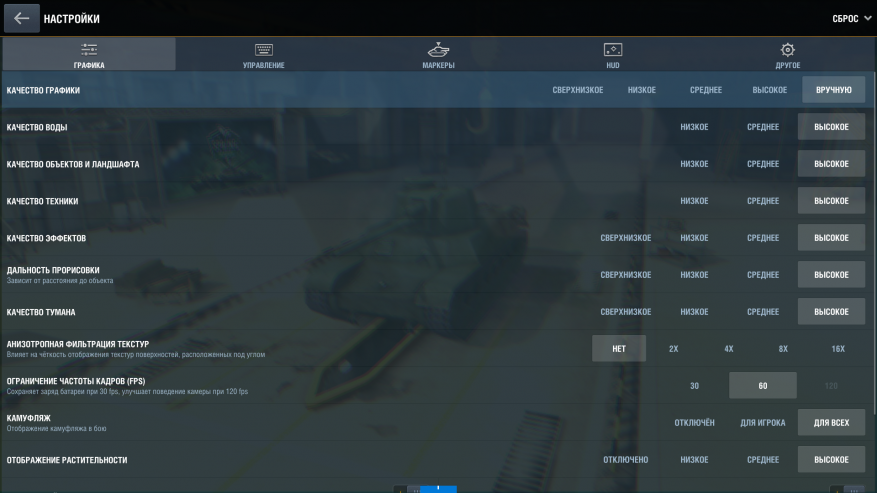Set Дальность прорисовки to Низкое

tap(694, 275)
